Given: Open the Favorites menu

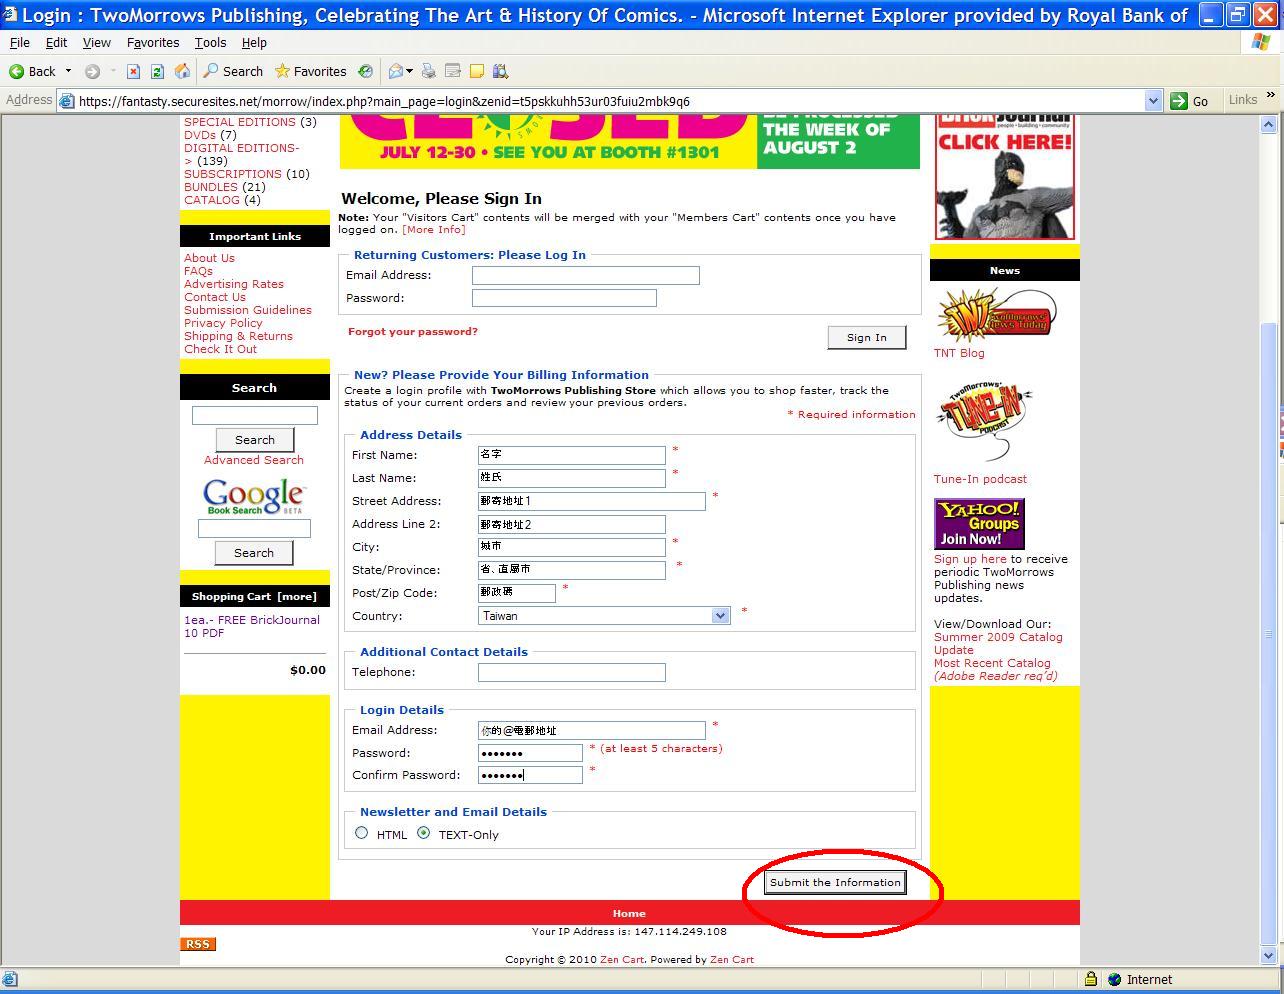Looking at the screenshot, I should click(153, 43).
